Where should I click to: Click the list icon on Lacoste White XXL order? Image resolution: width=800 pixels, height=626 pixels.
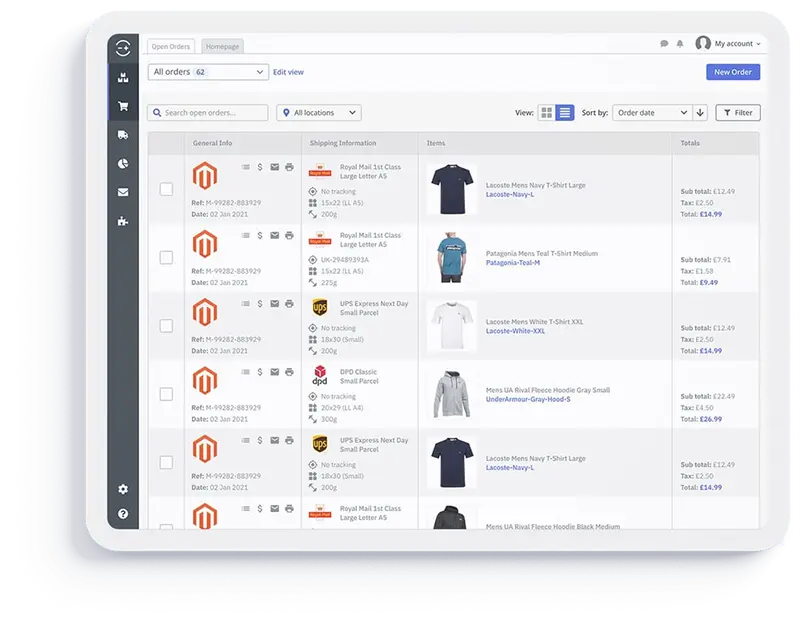(x=245, y=304)
